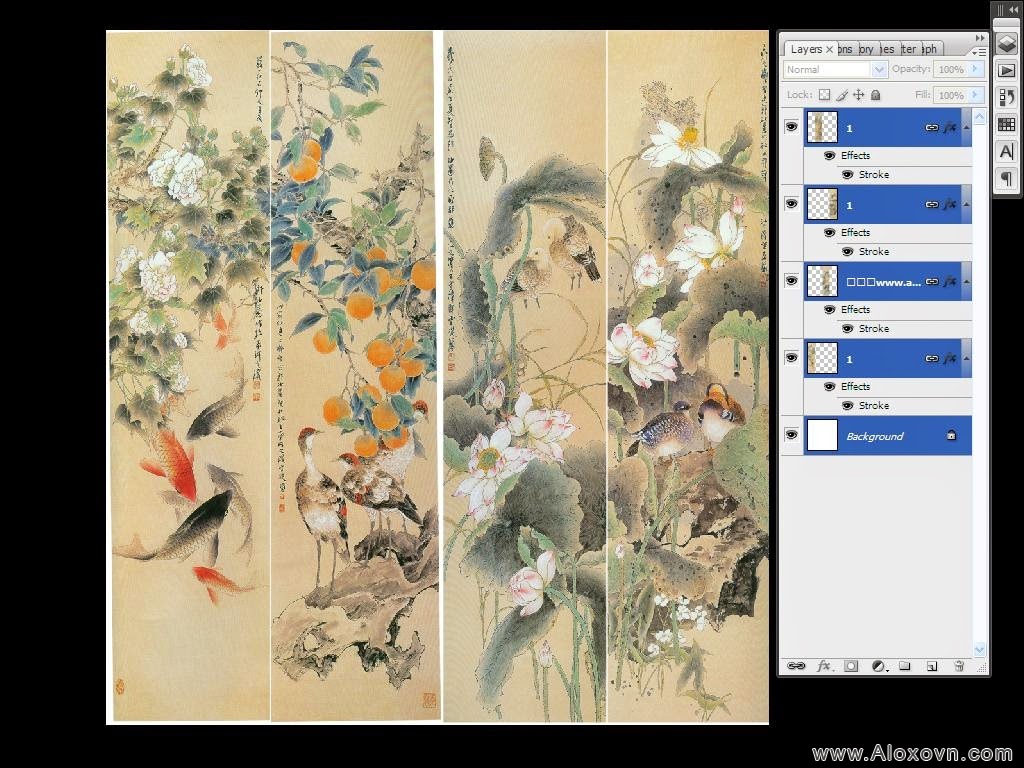Toggle Effects visibility on the www.a layer

[x=829, y=310]
